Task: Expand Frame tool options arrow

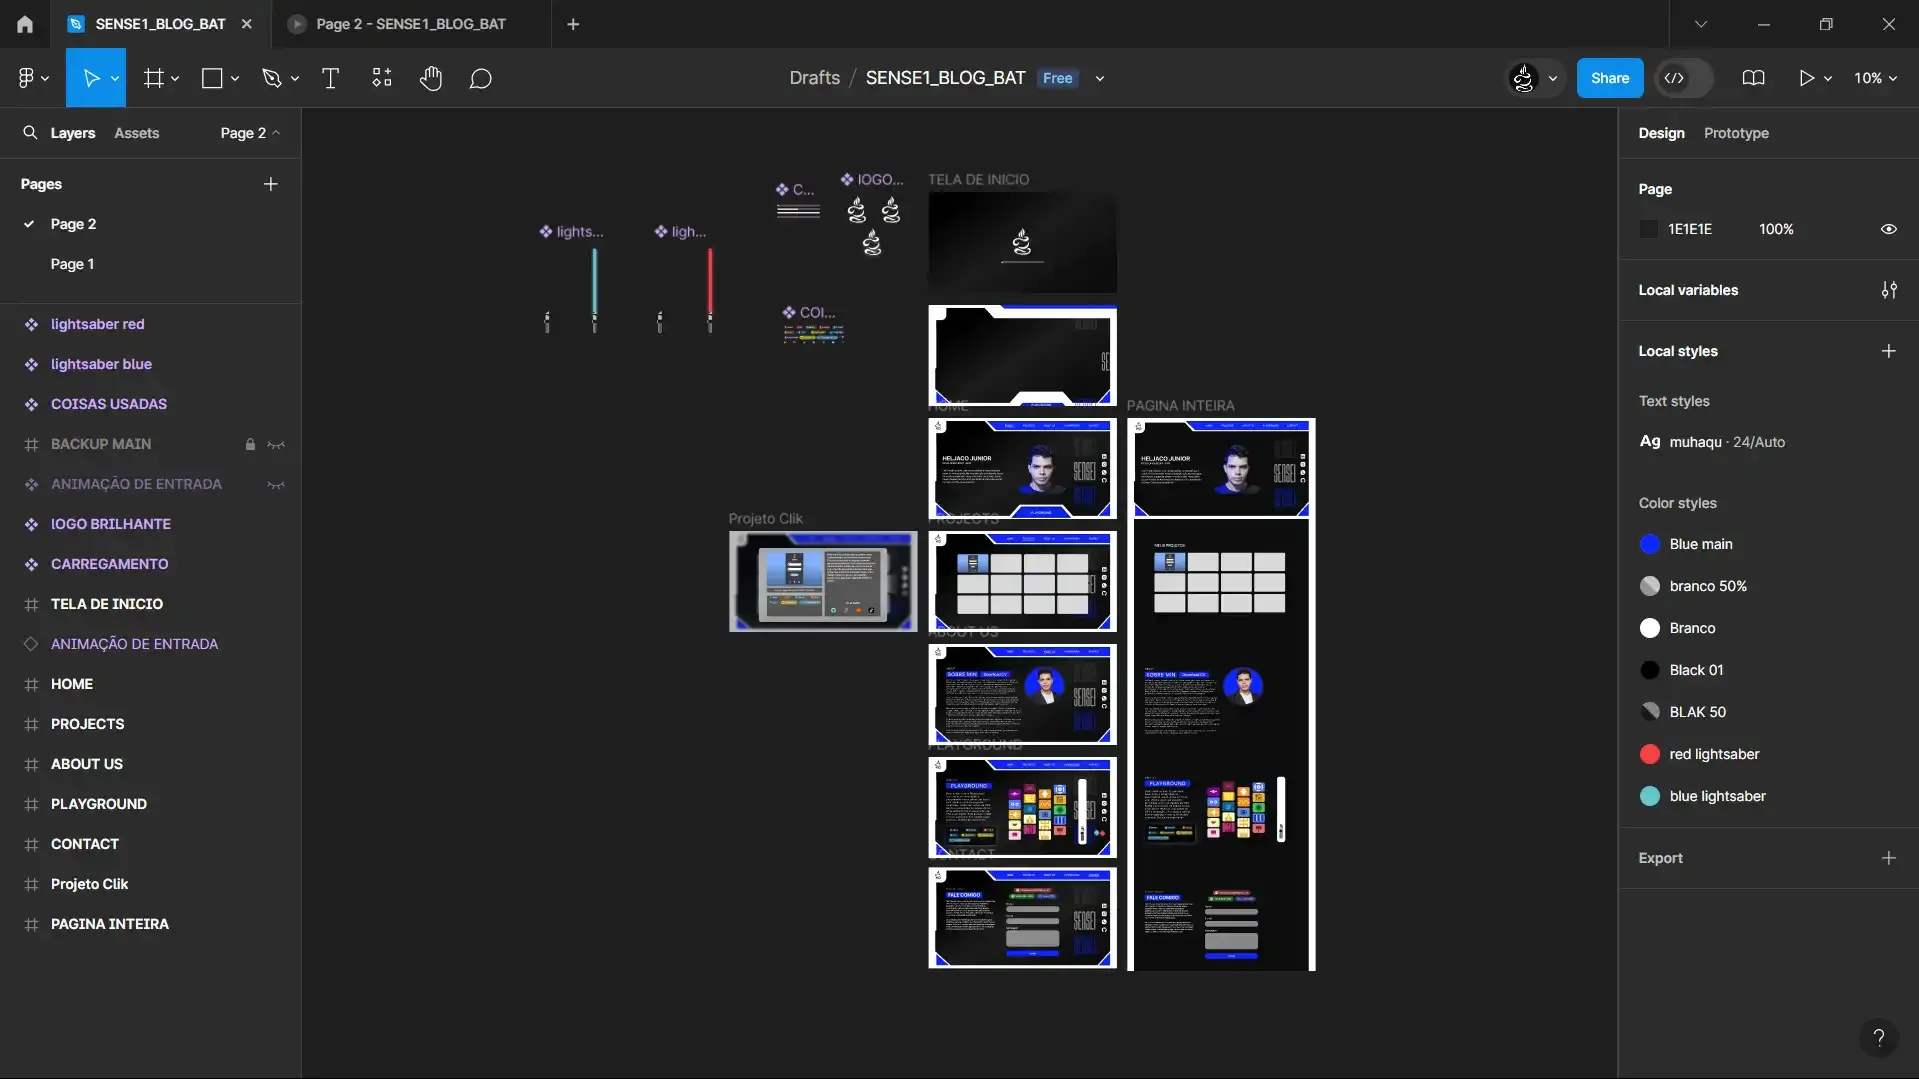Action: [175, 78]
